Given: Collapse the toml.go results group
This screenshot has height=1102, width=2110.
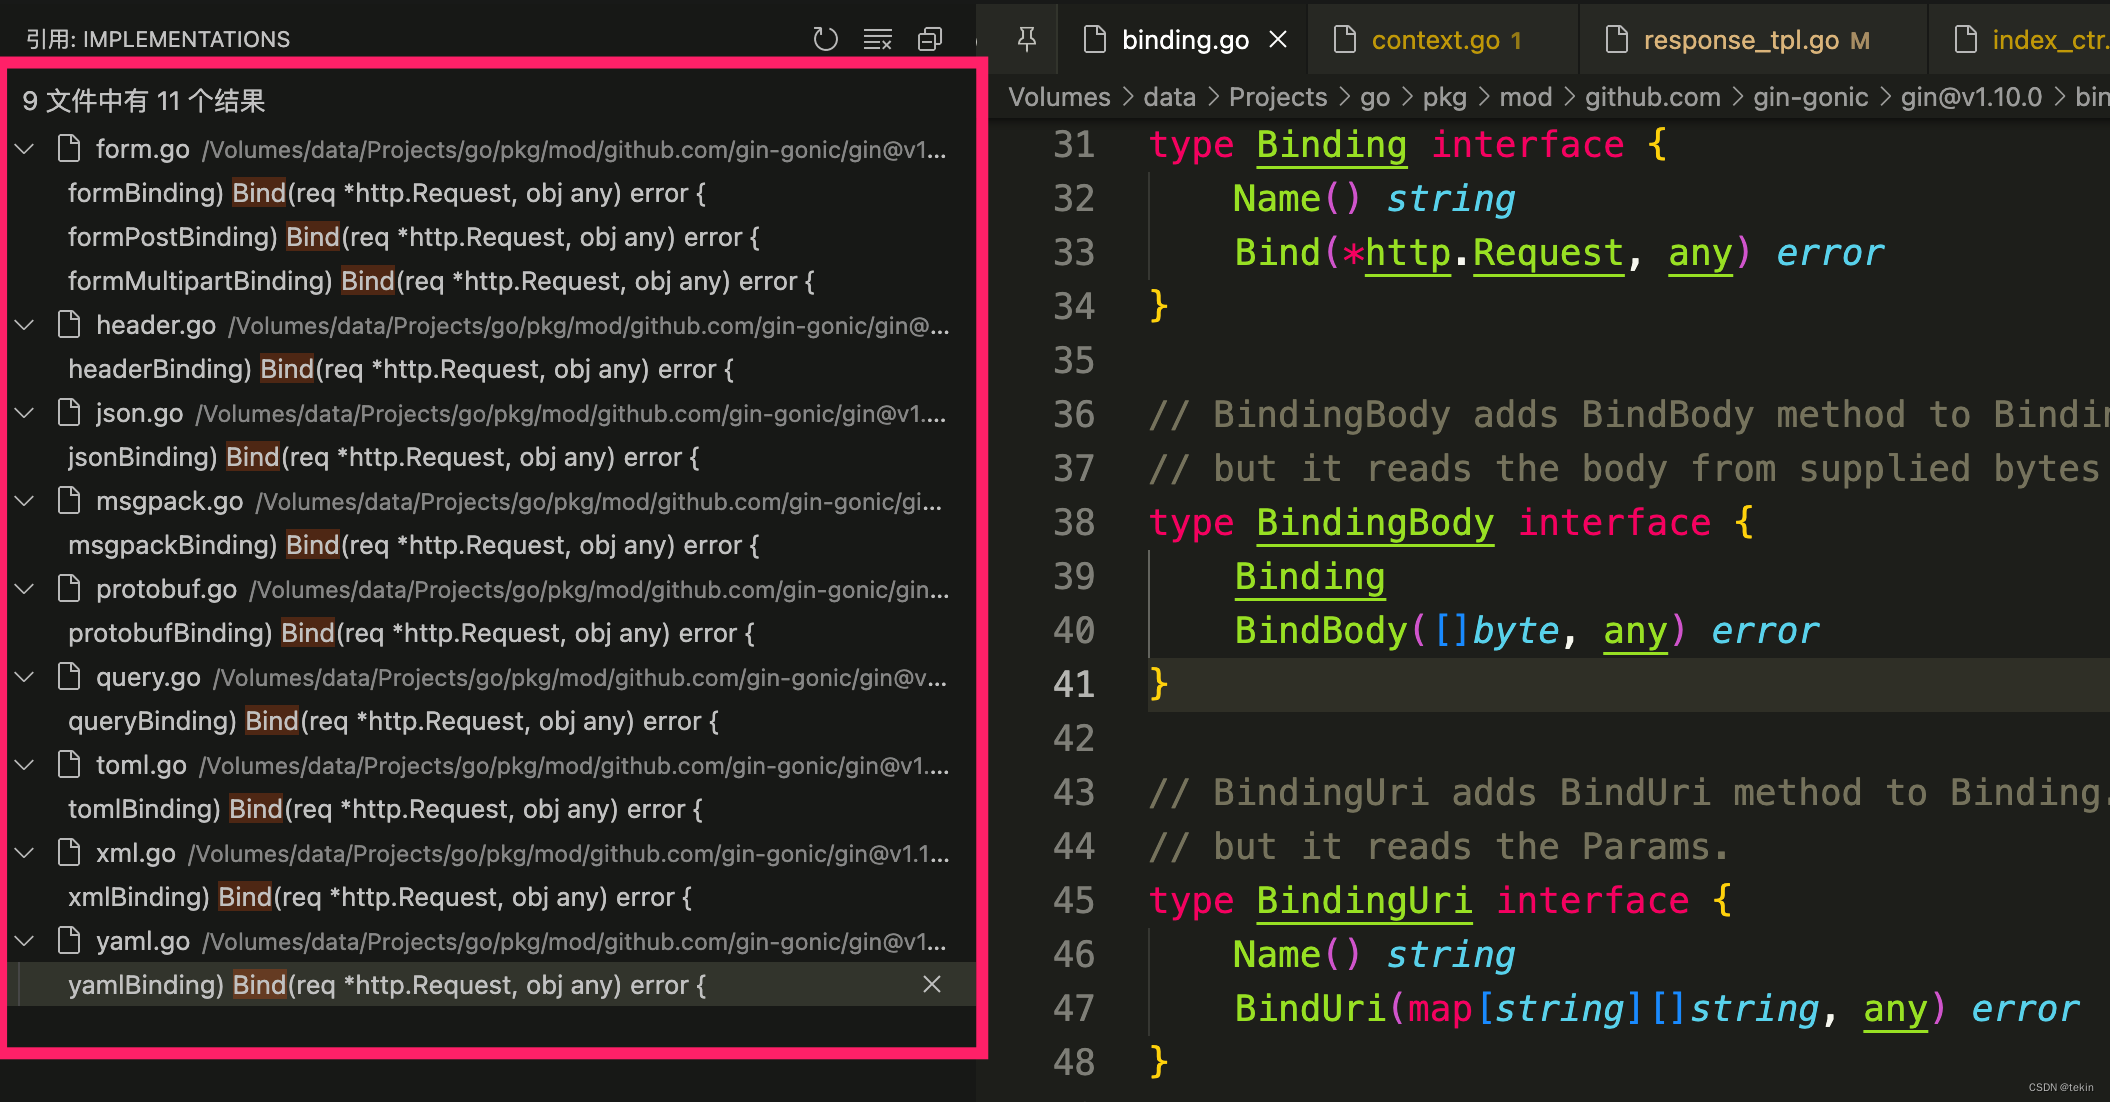Looking at the screenshot, I should (x=25, y=765).
